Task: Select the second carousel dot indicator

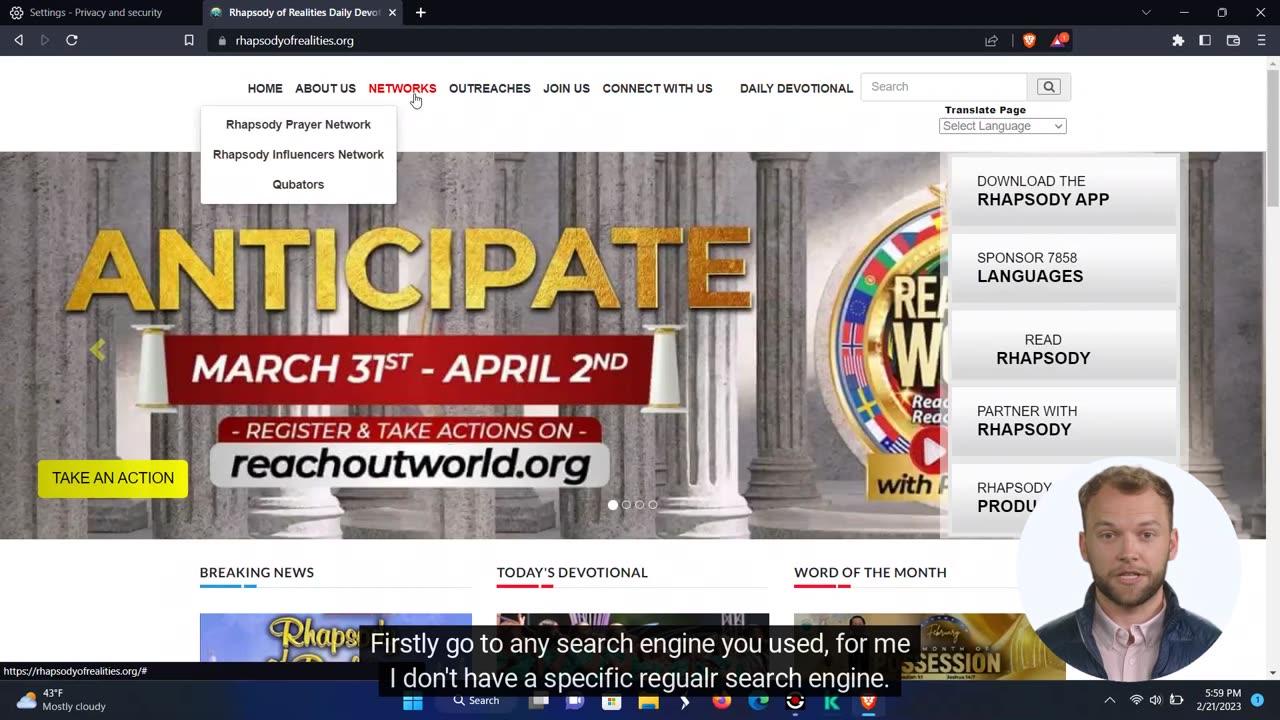Action: pyautogui.click(x=626, y=505)
